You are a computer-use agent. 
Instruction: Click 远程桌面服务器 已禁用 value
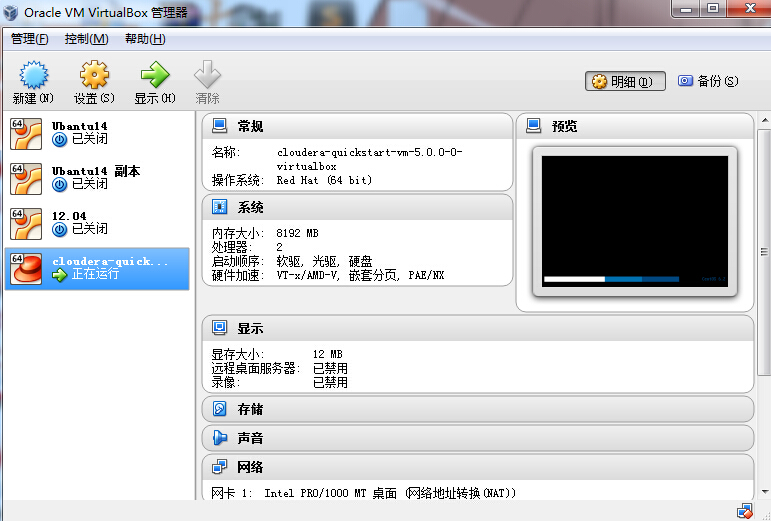(330, 368)
